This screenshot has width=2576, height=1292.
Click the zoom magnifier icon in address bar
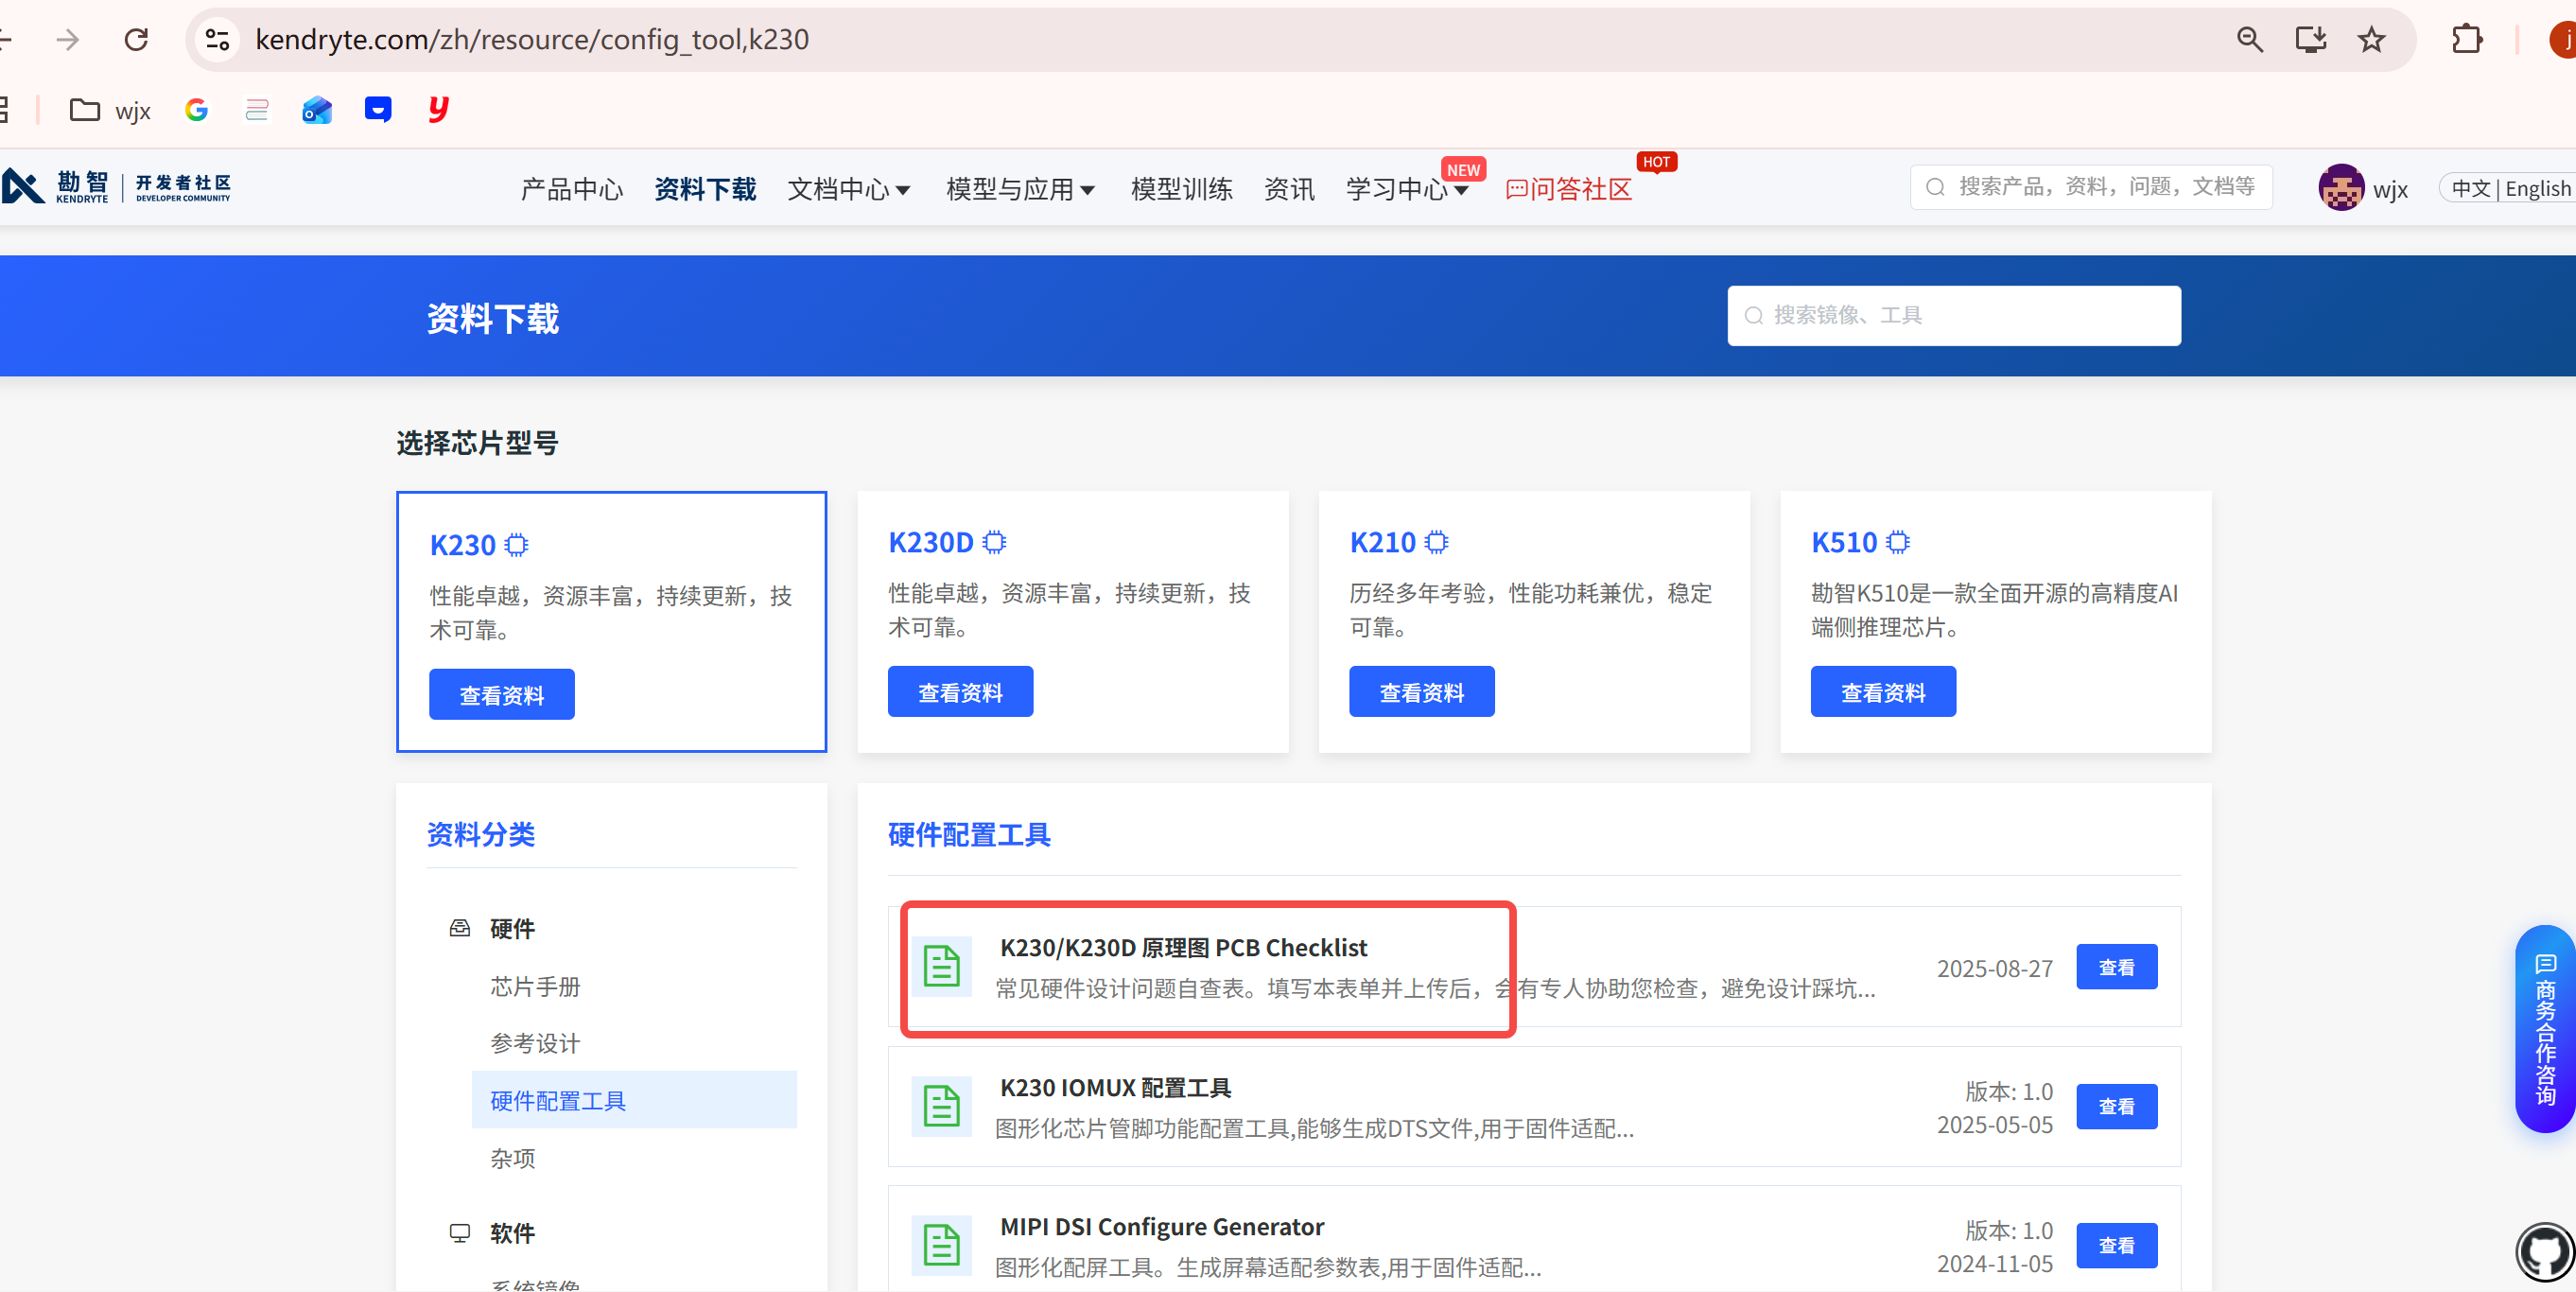[2249, 40]
